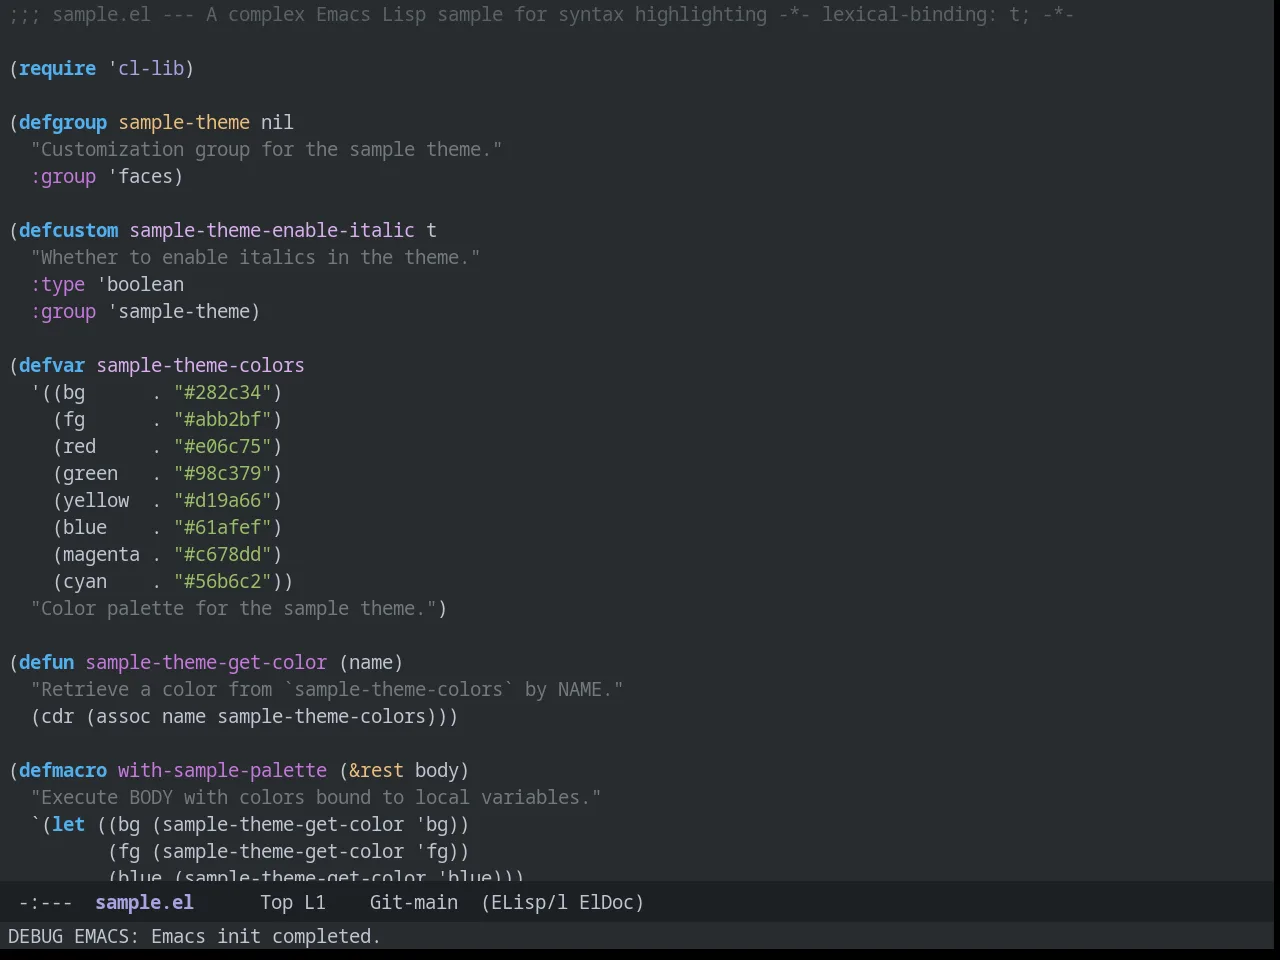Click the 'cl-lib symbol

point(146,68)
